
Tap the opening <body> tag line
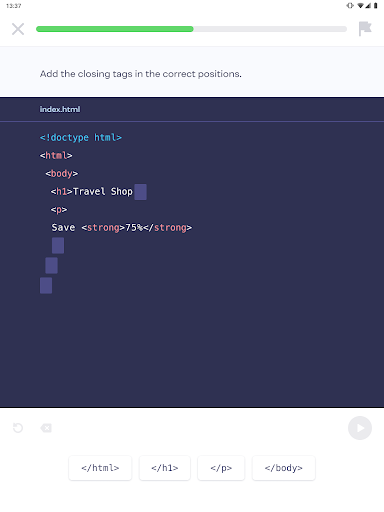(62, 174)
